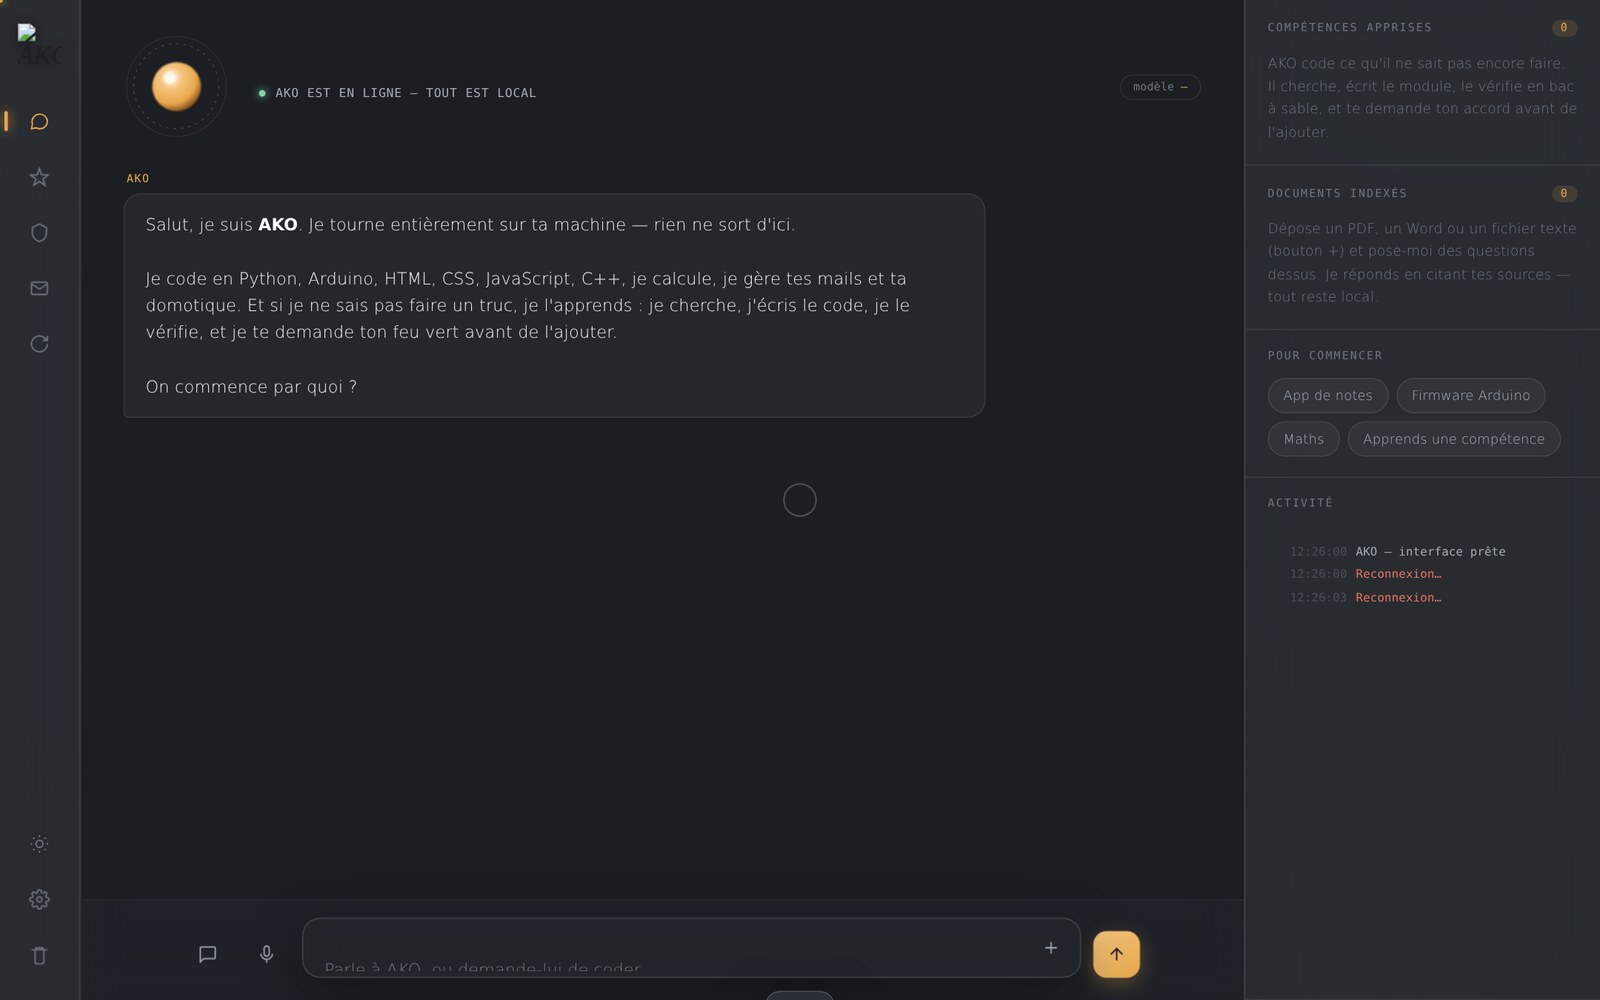Click the plus icon to attach a file
This screenshot has height=1000, width=1600.
click(x=1051, y=948)
